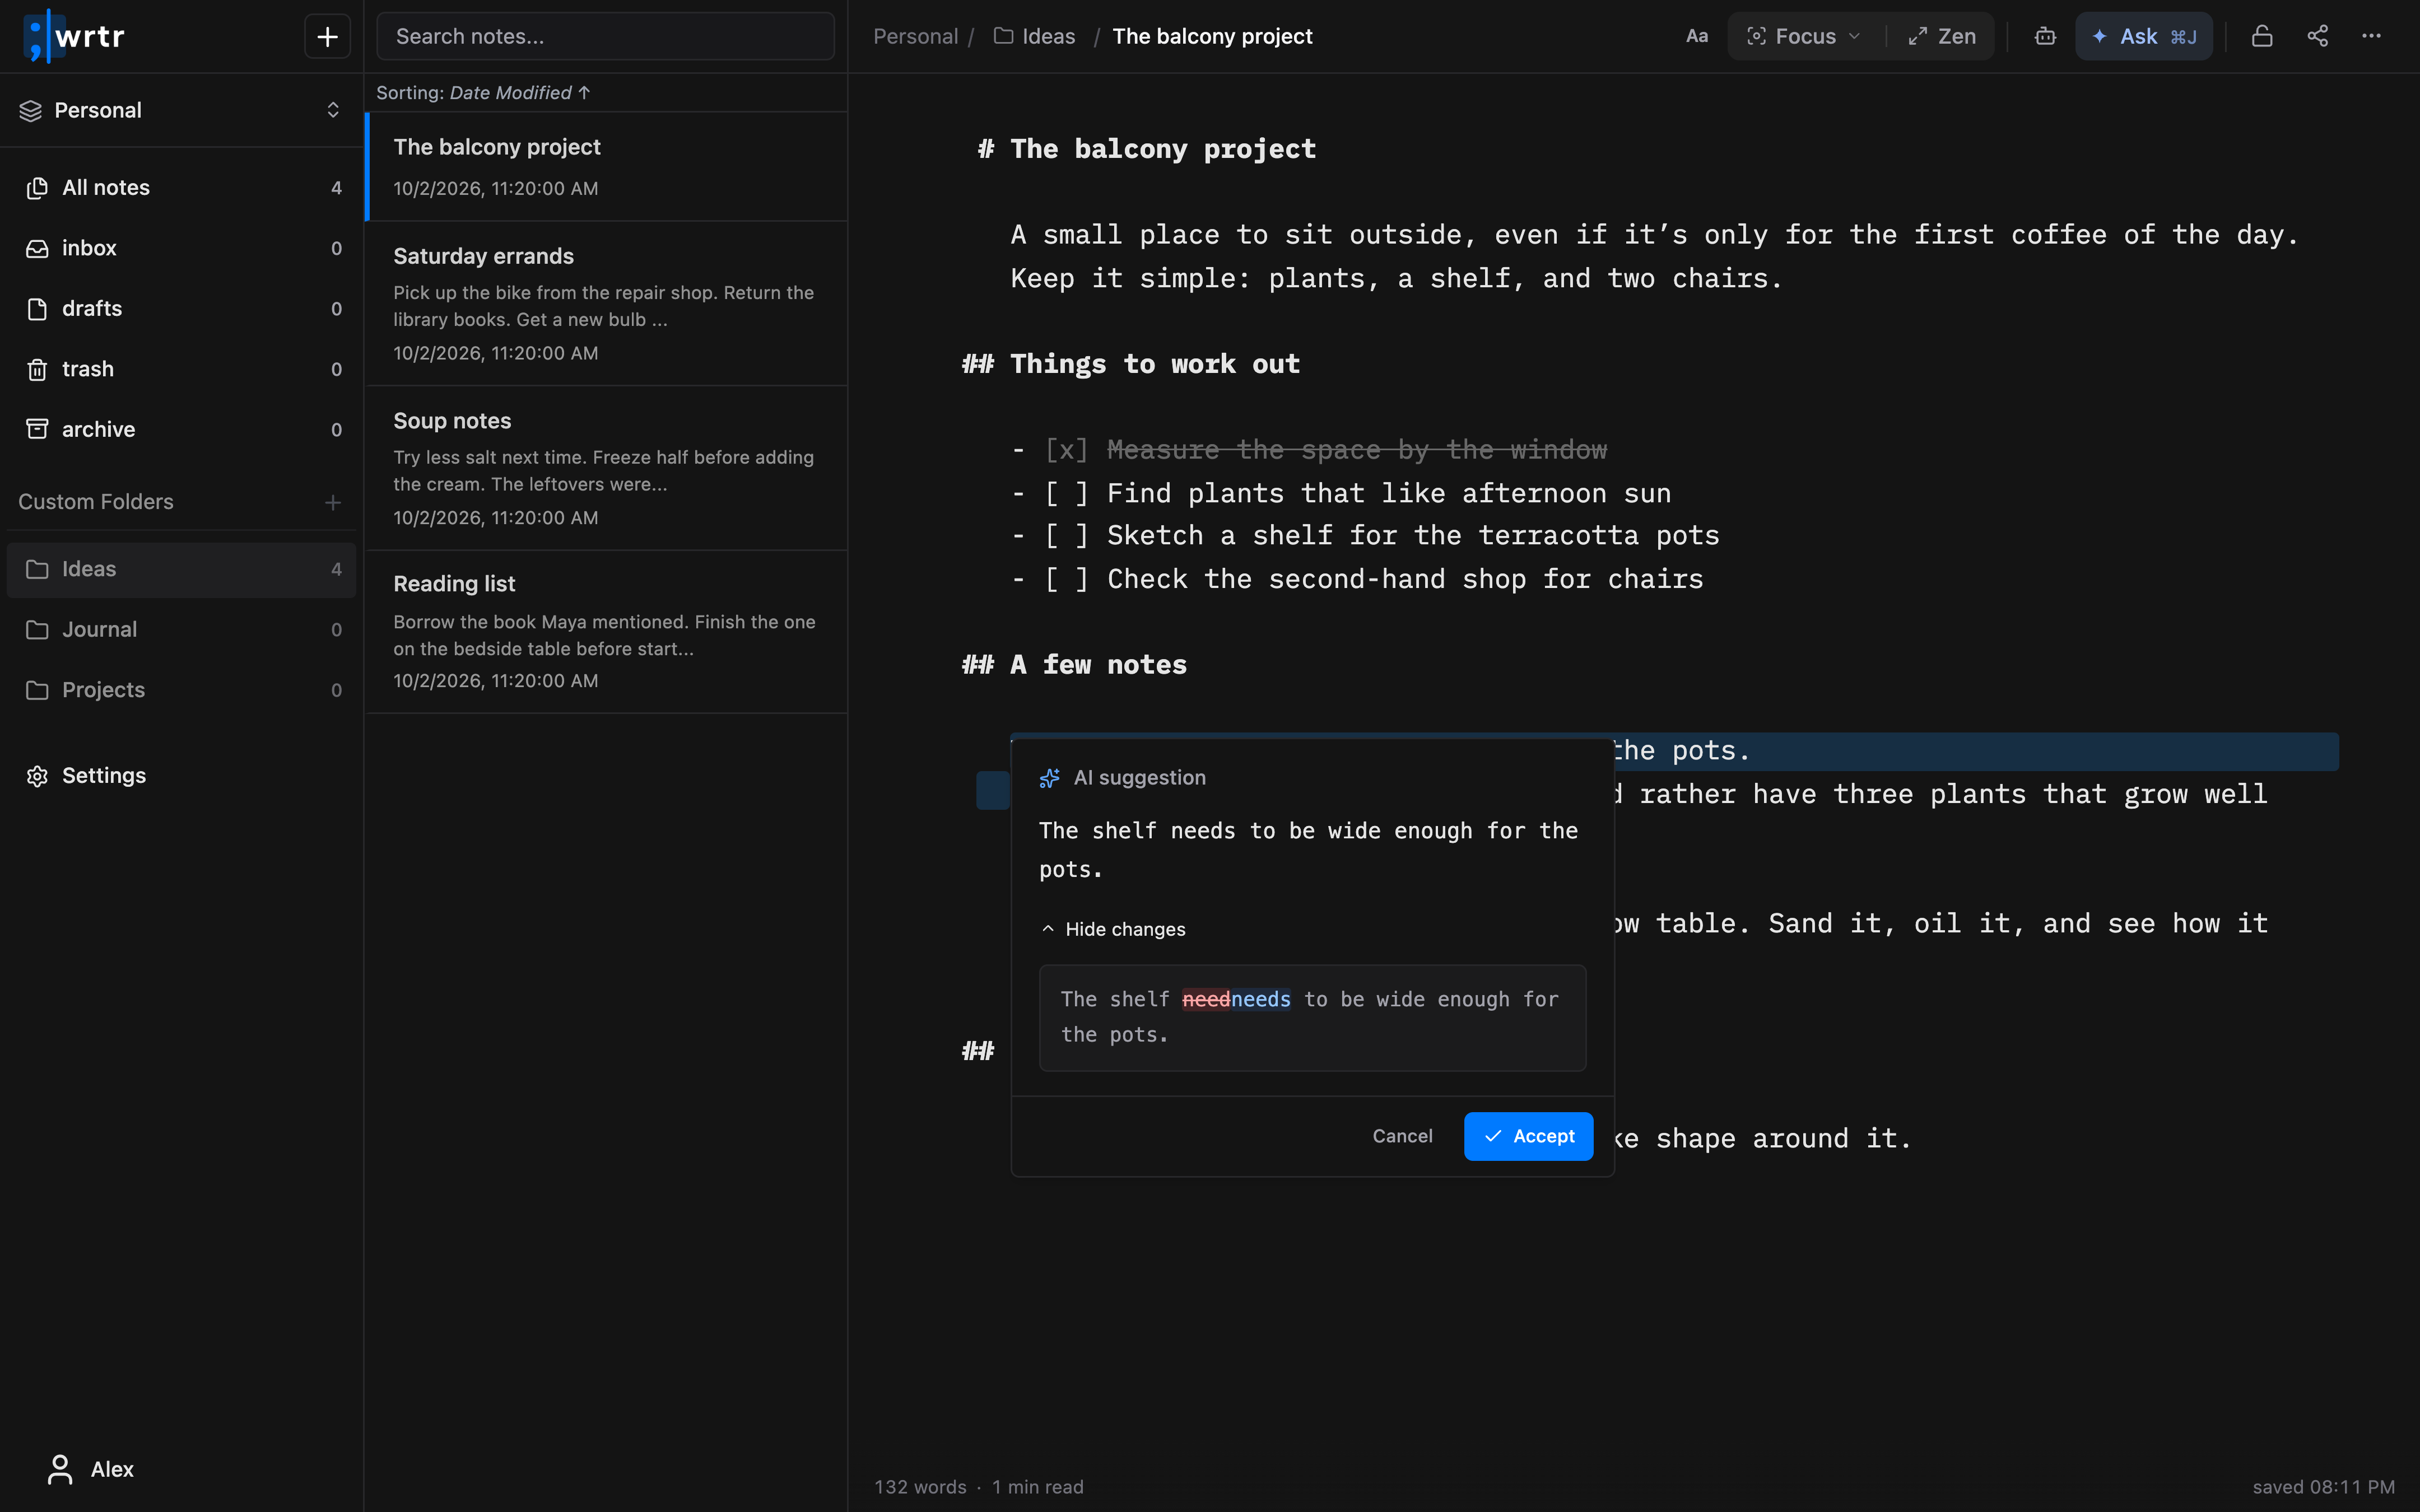The image size is (2420, 1512).
Task: Enter Zen mode
Action: tap(1941, 37)
